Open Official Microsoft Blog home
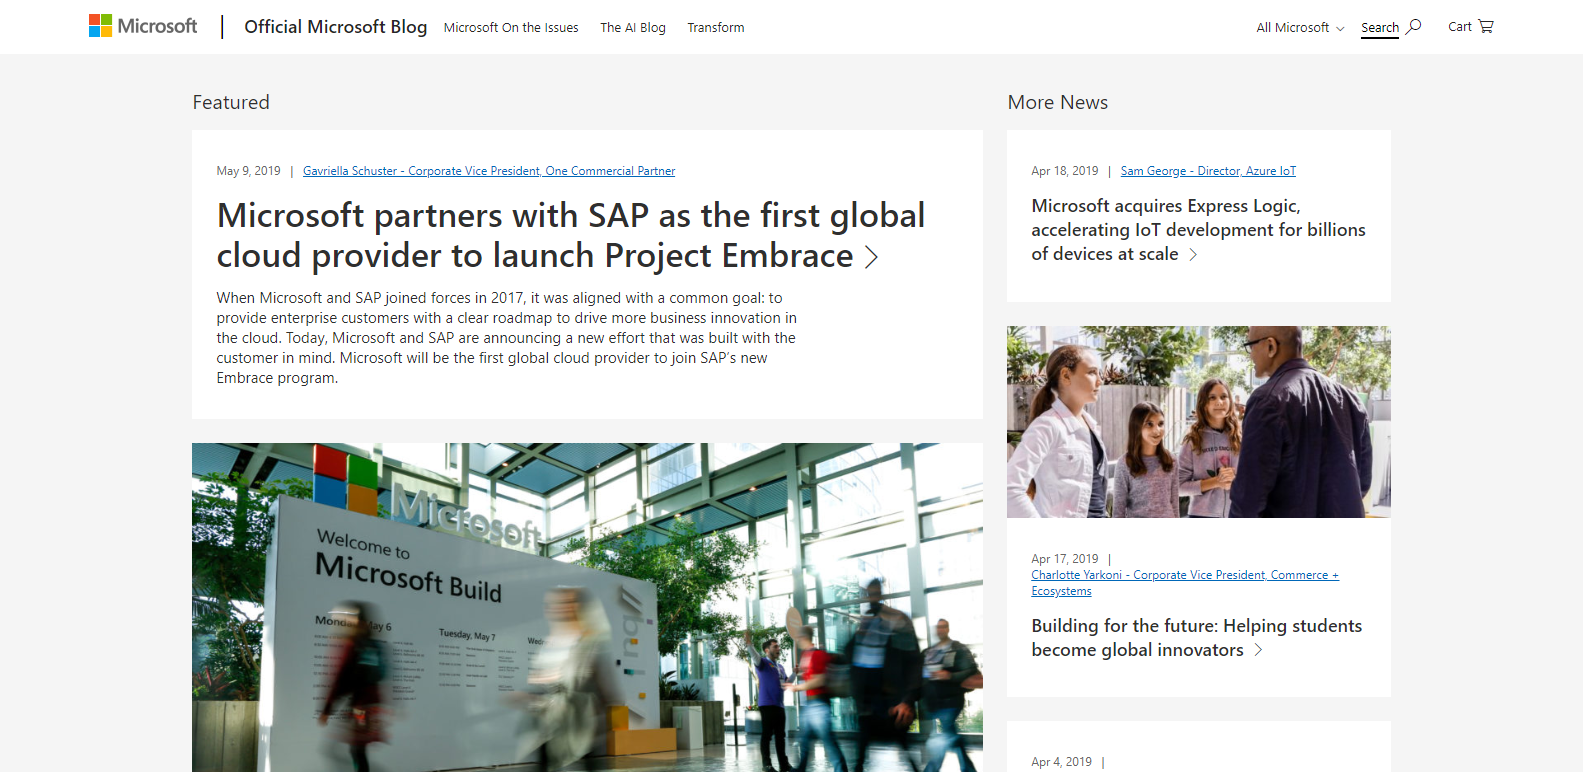Screen dimensions: 1583x772 pyautogui.click(x=335, y=27)
